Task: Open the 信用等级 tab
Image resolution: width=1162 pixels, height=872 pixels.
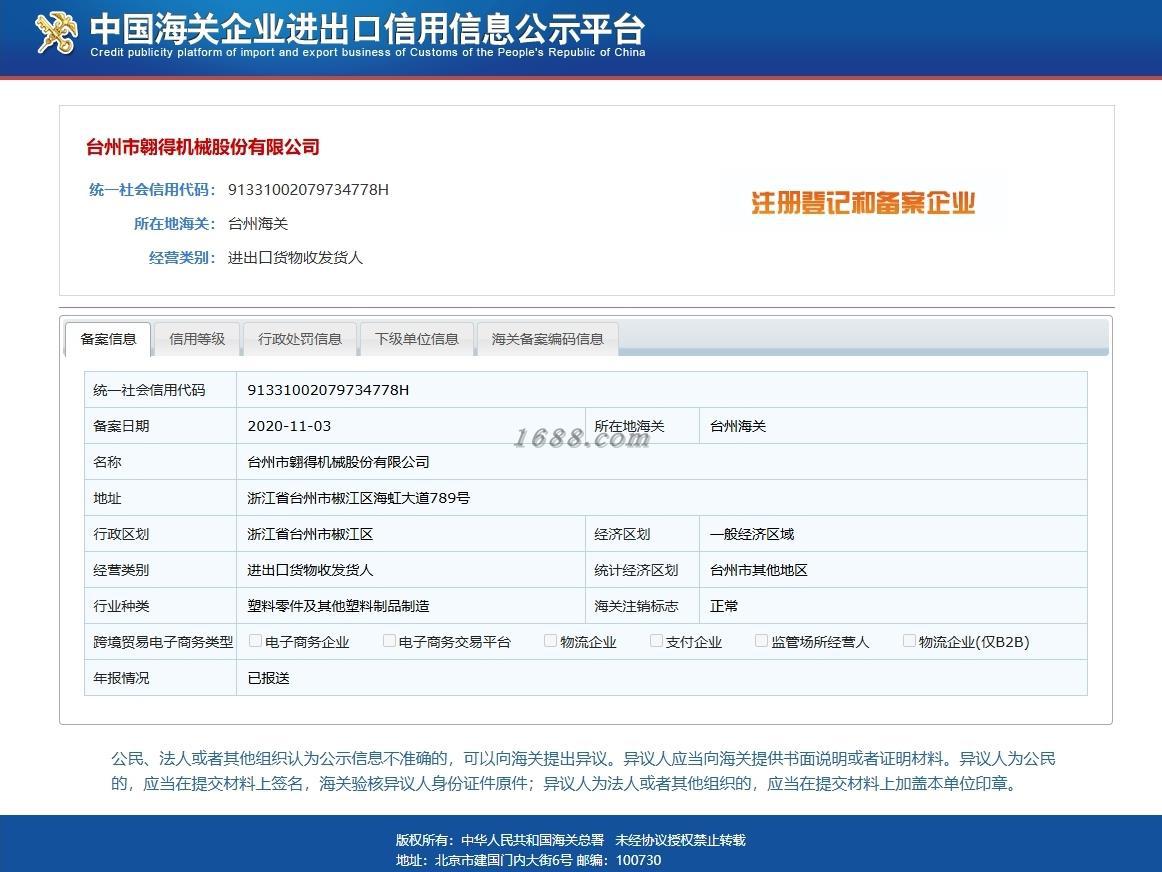Action: coord(197,339)
